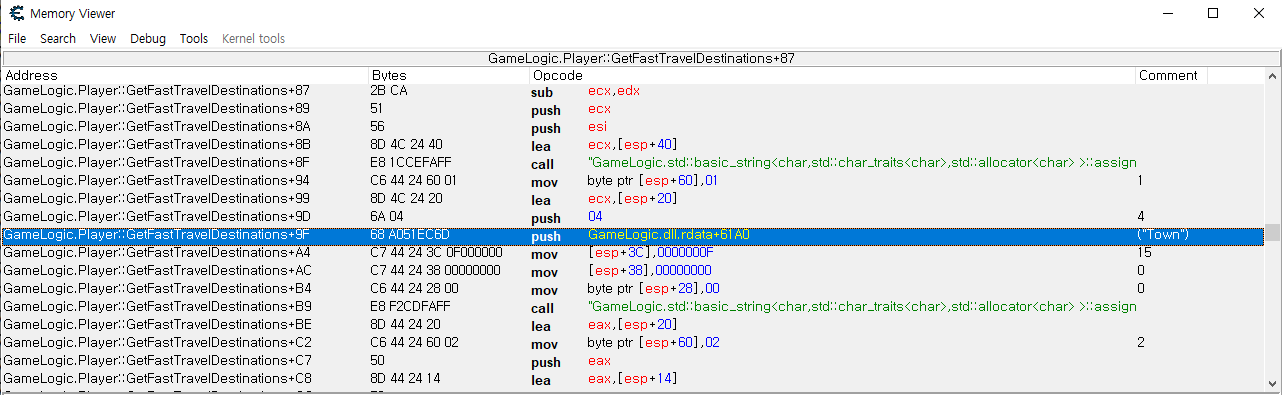Select the mov [esp+38],00000000 row
The width and height of the screenshot is (1282, 395).
tap(633, 271)
